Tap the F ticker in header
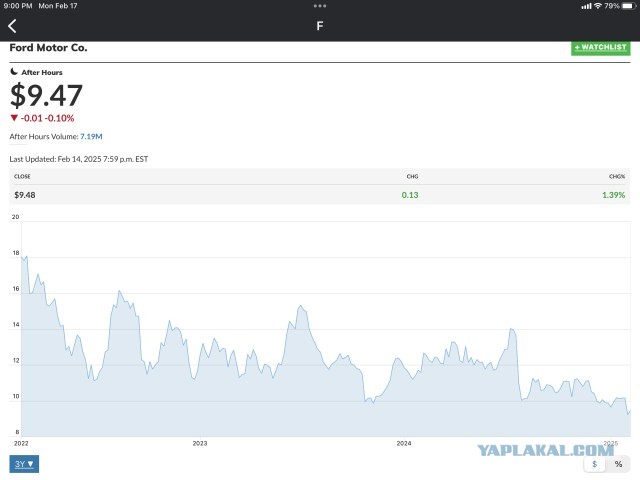 (320, 26)
